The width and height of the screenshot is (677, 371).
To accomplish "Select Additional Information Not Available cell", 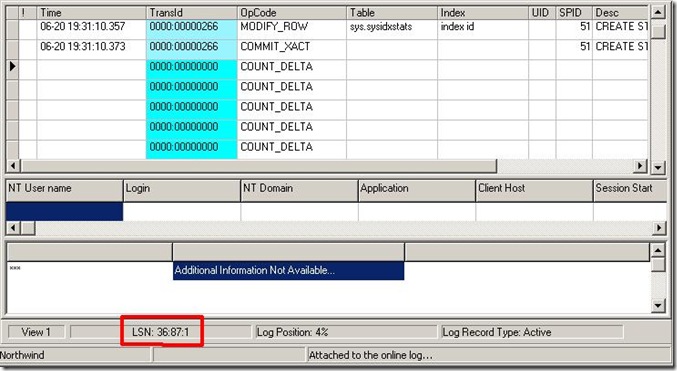I will click(288, 270).
